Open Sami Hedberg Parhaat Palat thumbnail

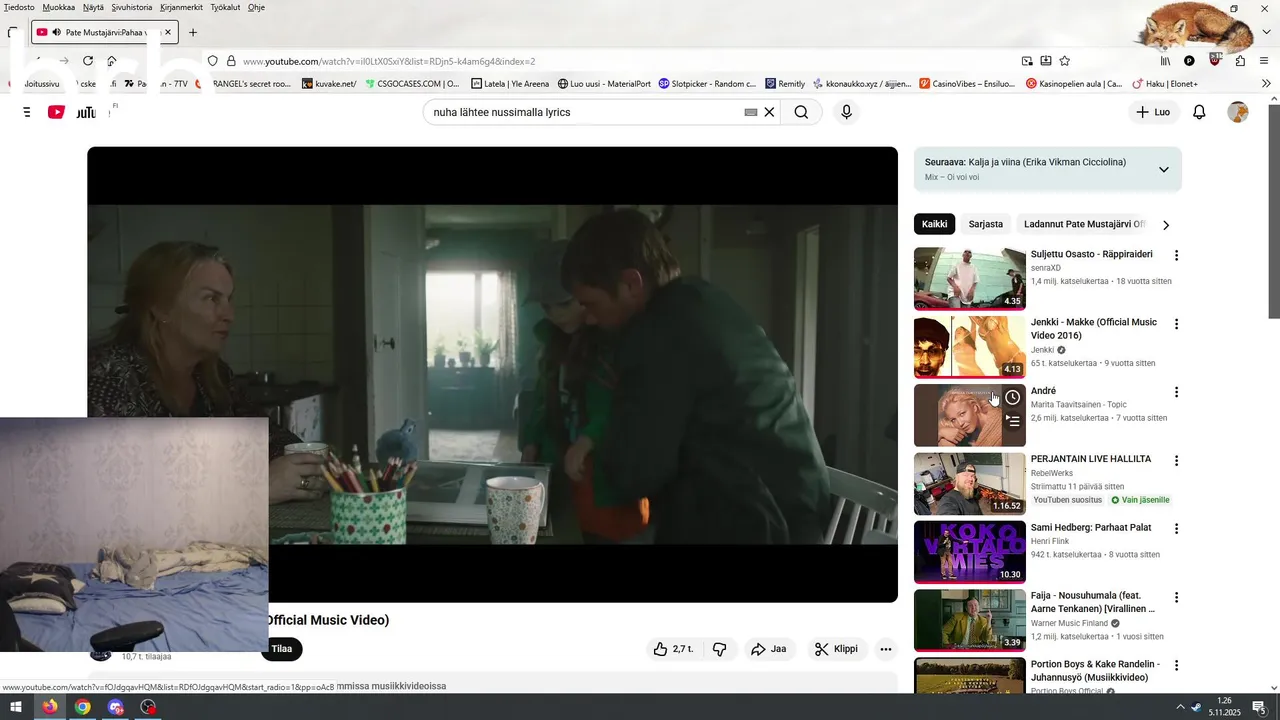click(970, 552)
